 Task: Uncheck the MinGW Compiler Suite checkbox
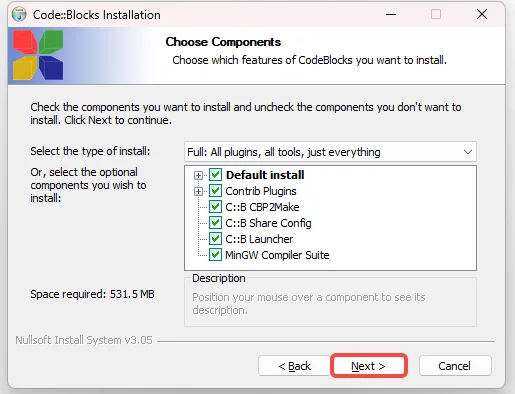215,255
